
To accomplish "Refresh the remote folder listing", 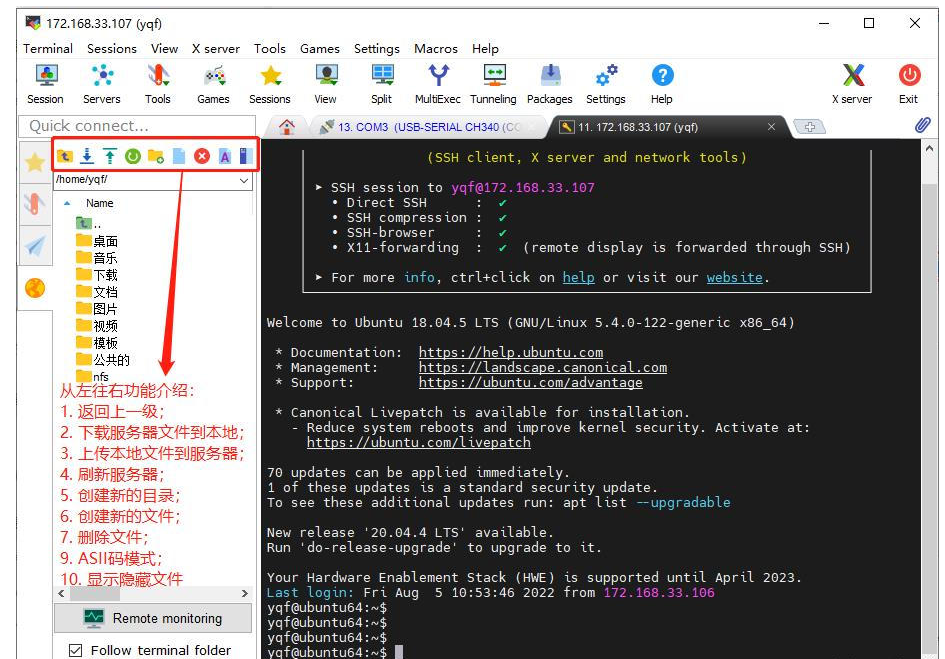I will pyautogui.click(x=133, y=156).
